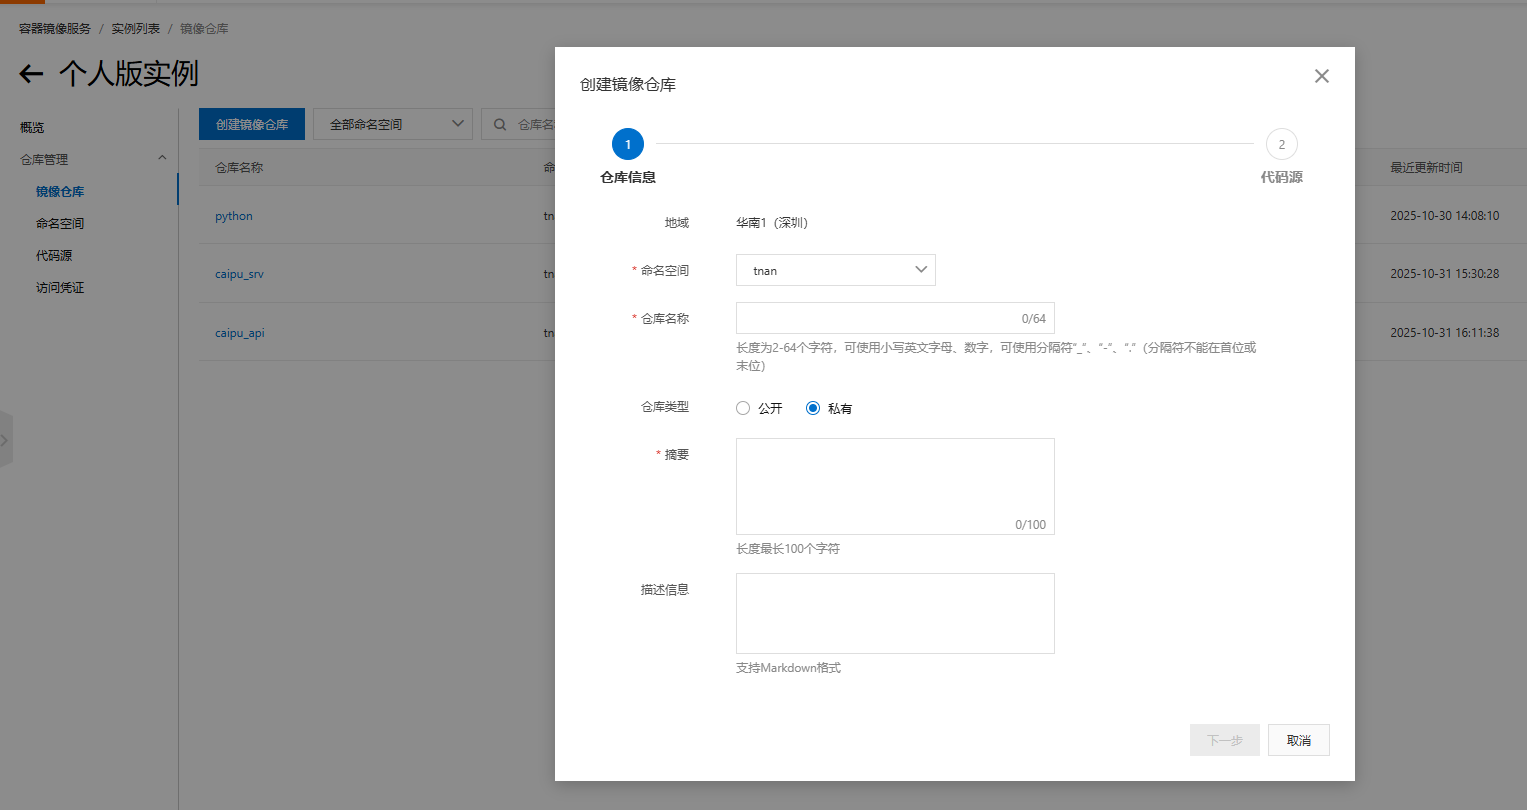This screenshot has height=810, width=1527.
Task: Open the 全部命名空间 filter dropdown
Action: click(392, 123)
